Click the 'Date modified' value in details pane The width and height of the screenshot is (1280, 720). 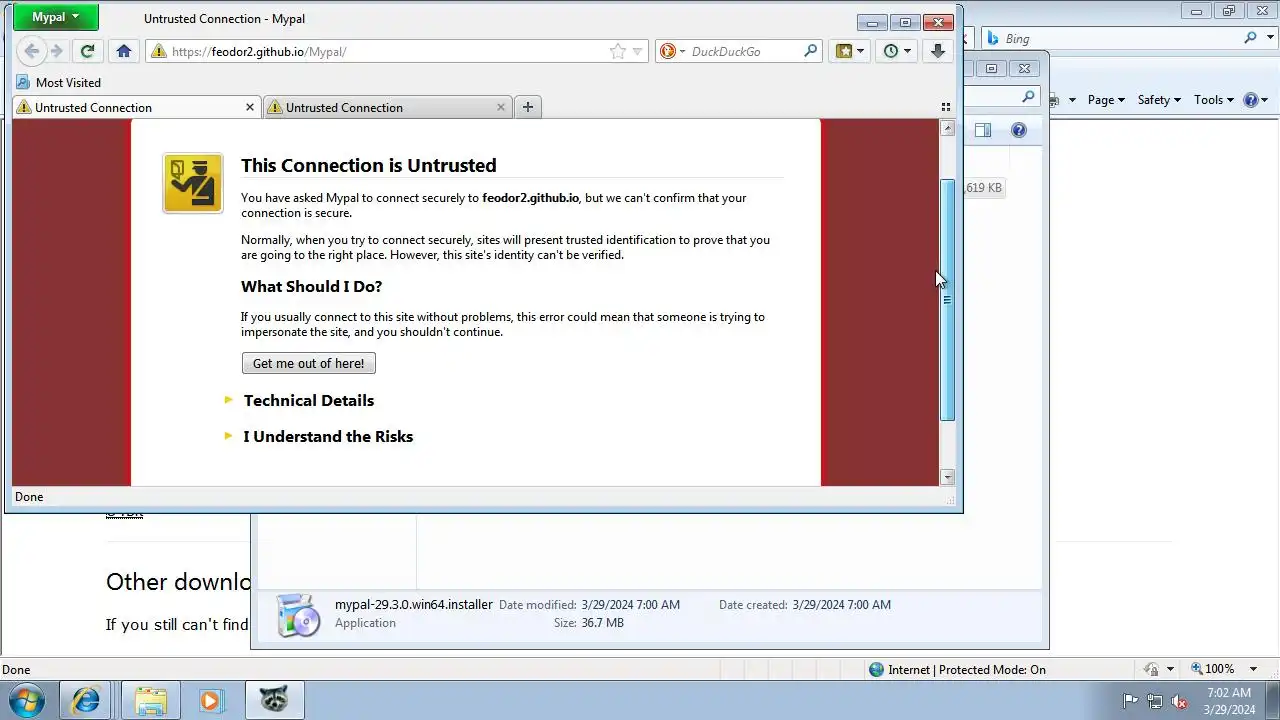click(630, 604)
